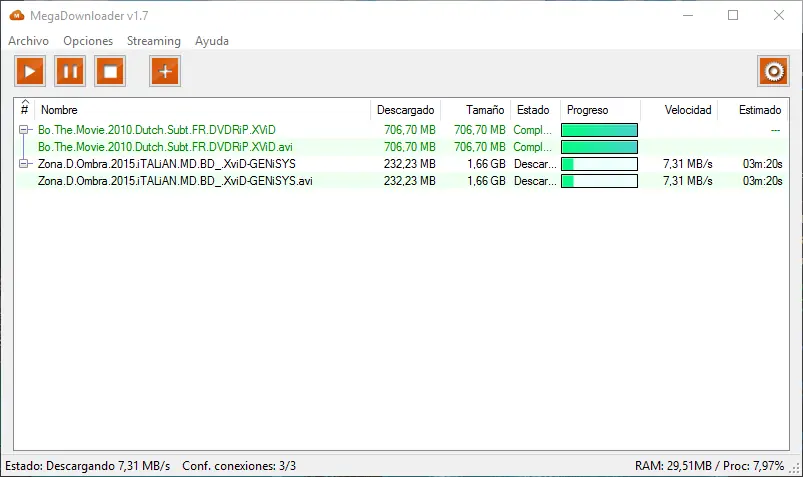The height and width of the screenshot is (477, 803).
Task: Sort list by Descargado column header
Action: pyautogui.click(x=406, y=110)
